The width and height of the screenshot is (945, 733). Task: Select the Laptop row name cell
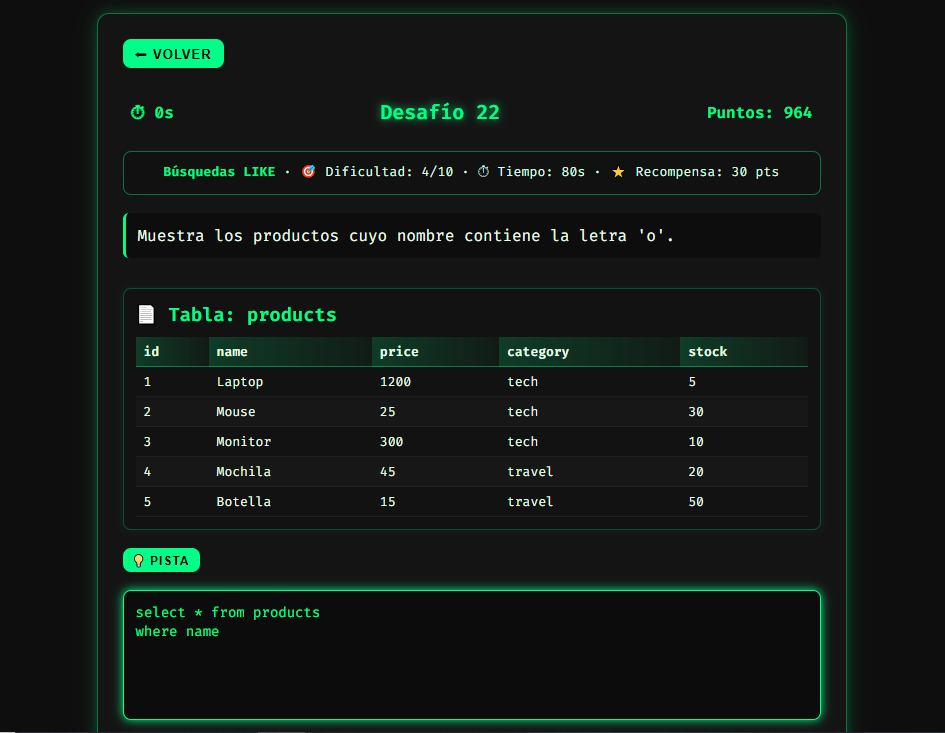coord(240,382)
